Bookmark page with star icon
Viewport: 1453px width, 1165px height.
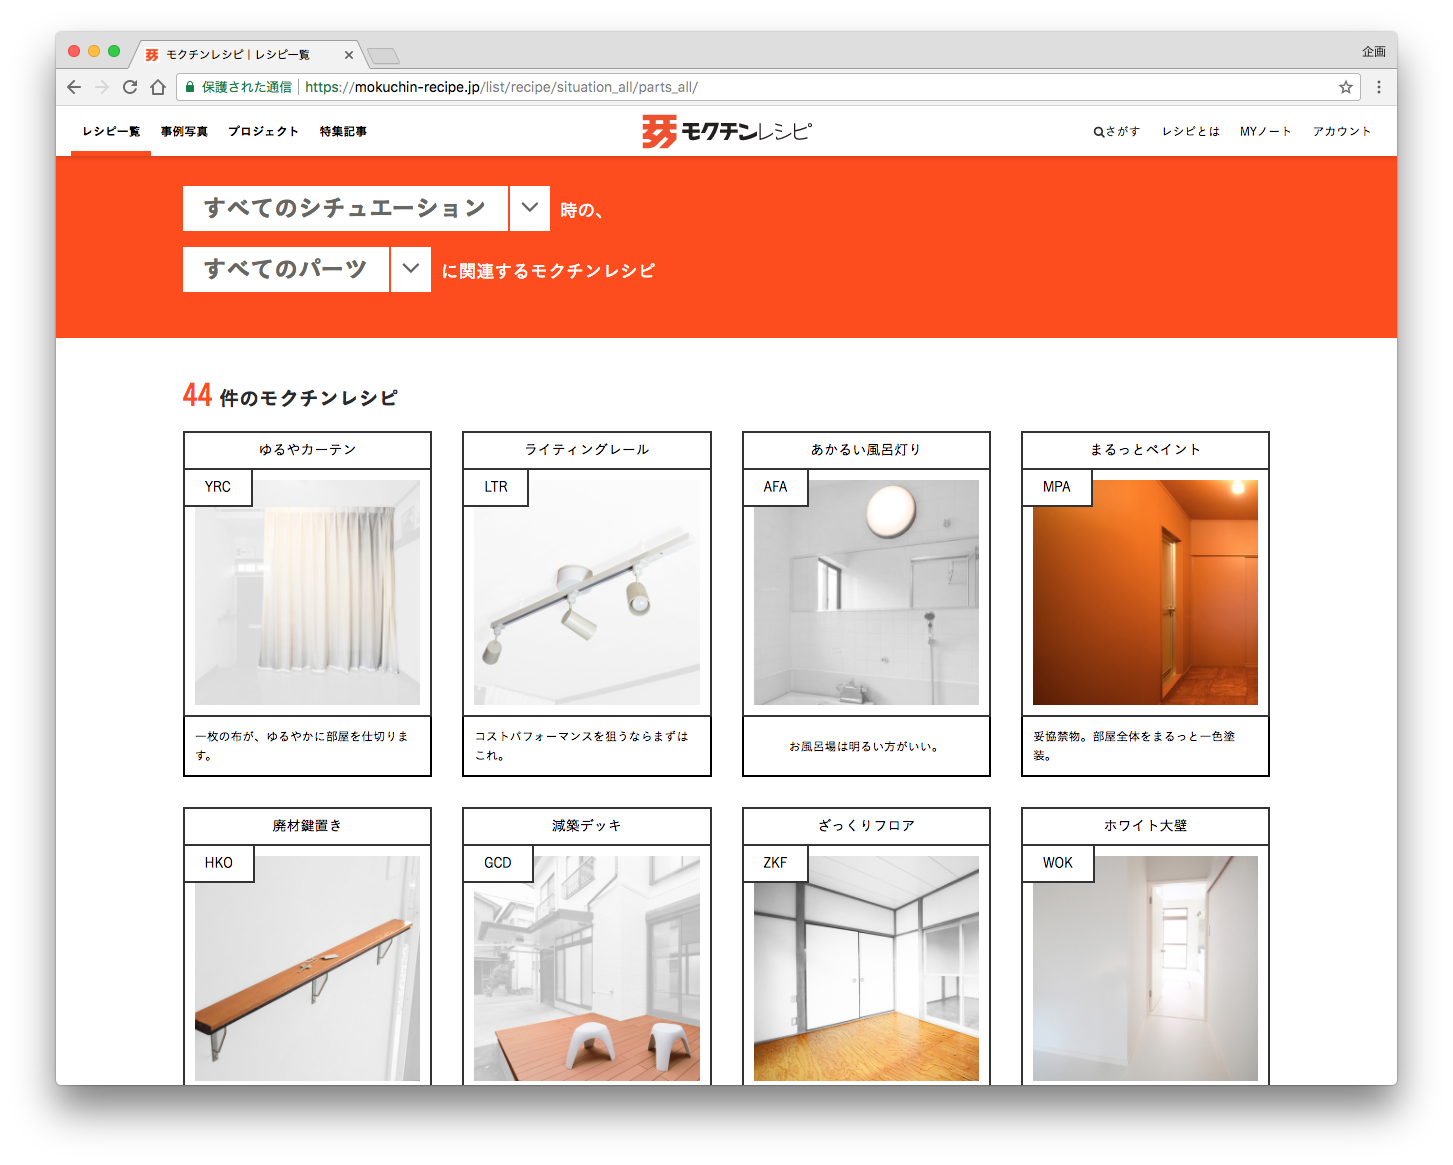1346,87
